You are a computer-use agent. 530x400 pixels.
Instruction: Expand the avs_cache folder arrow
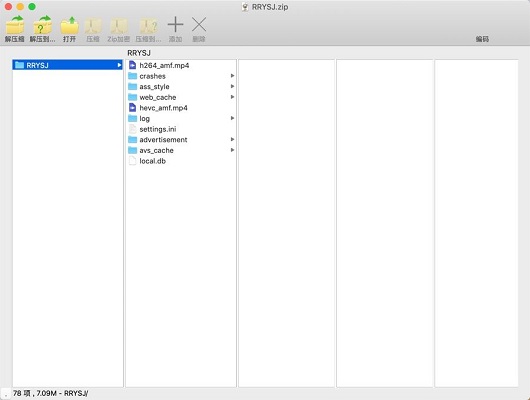click(x=232, y=150)
